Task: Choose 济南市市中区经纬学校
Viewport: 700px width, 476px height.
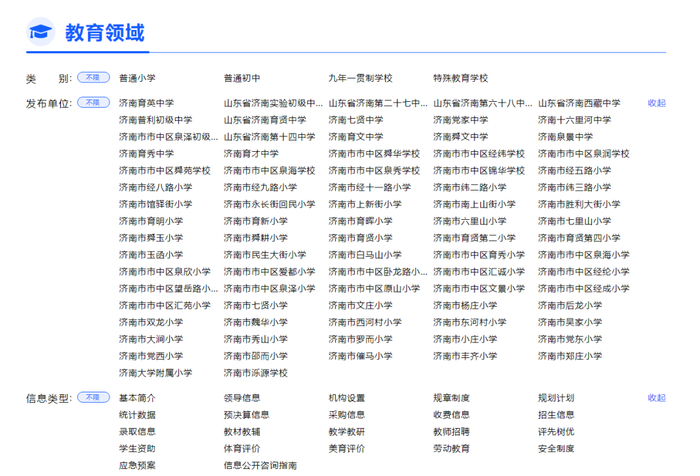Action: (479, 154)
